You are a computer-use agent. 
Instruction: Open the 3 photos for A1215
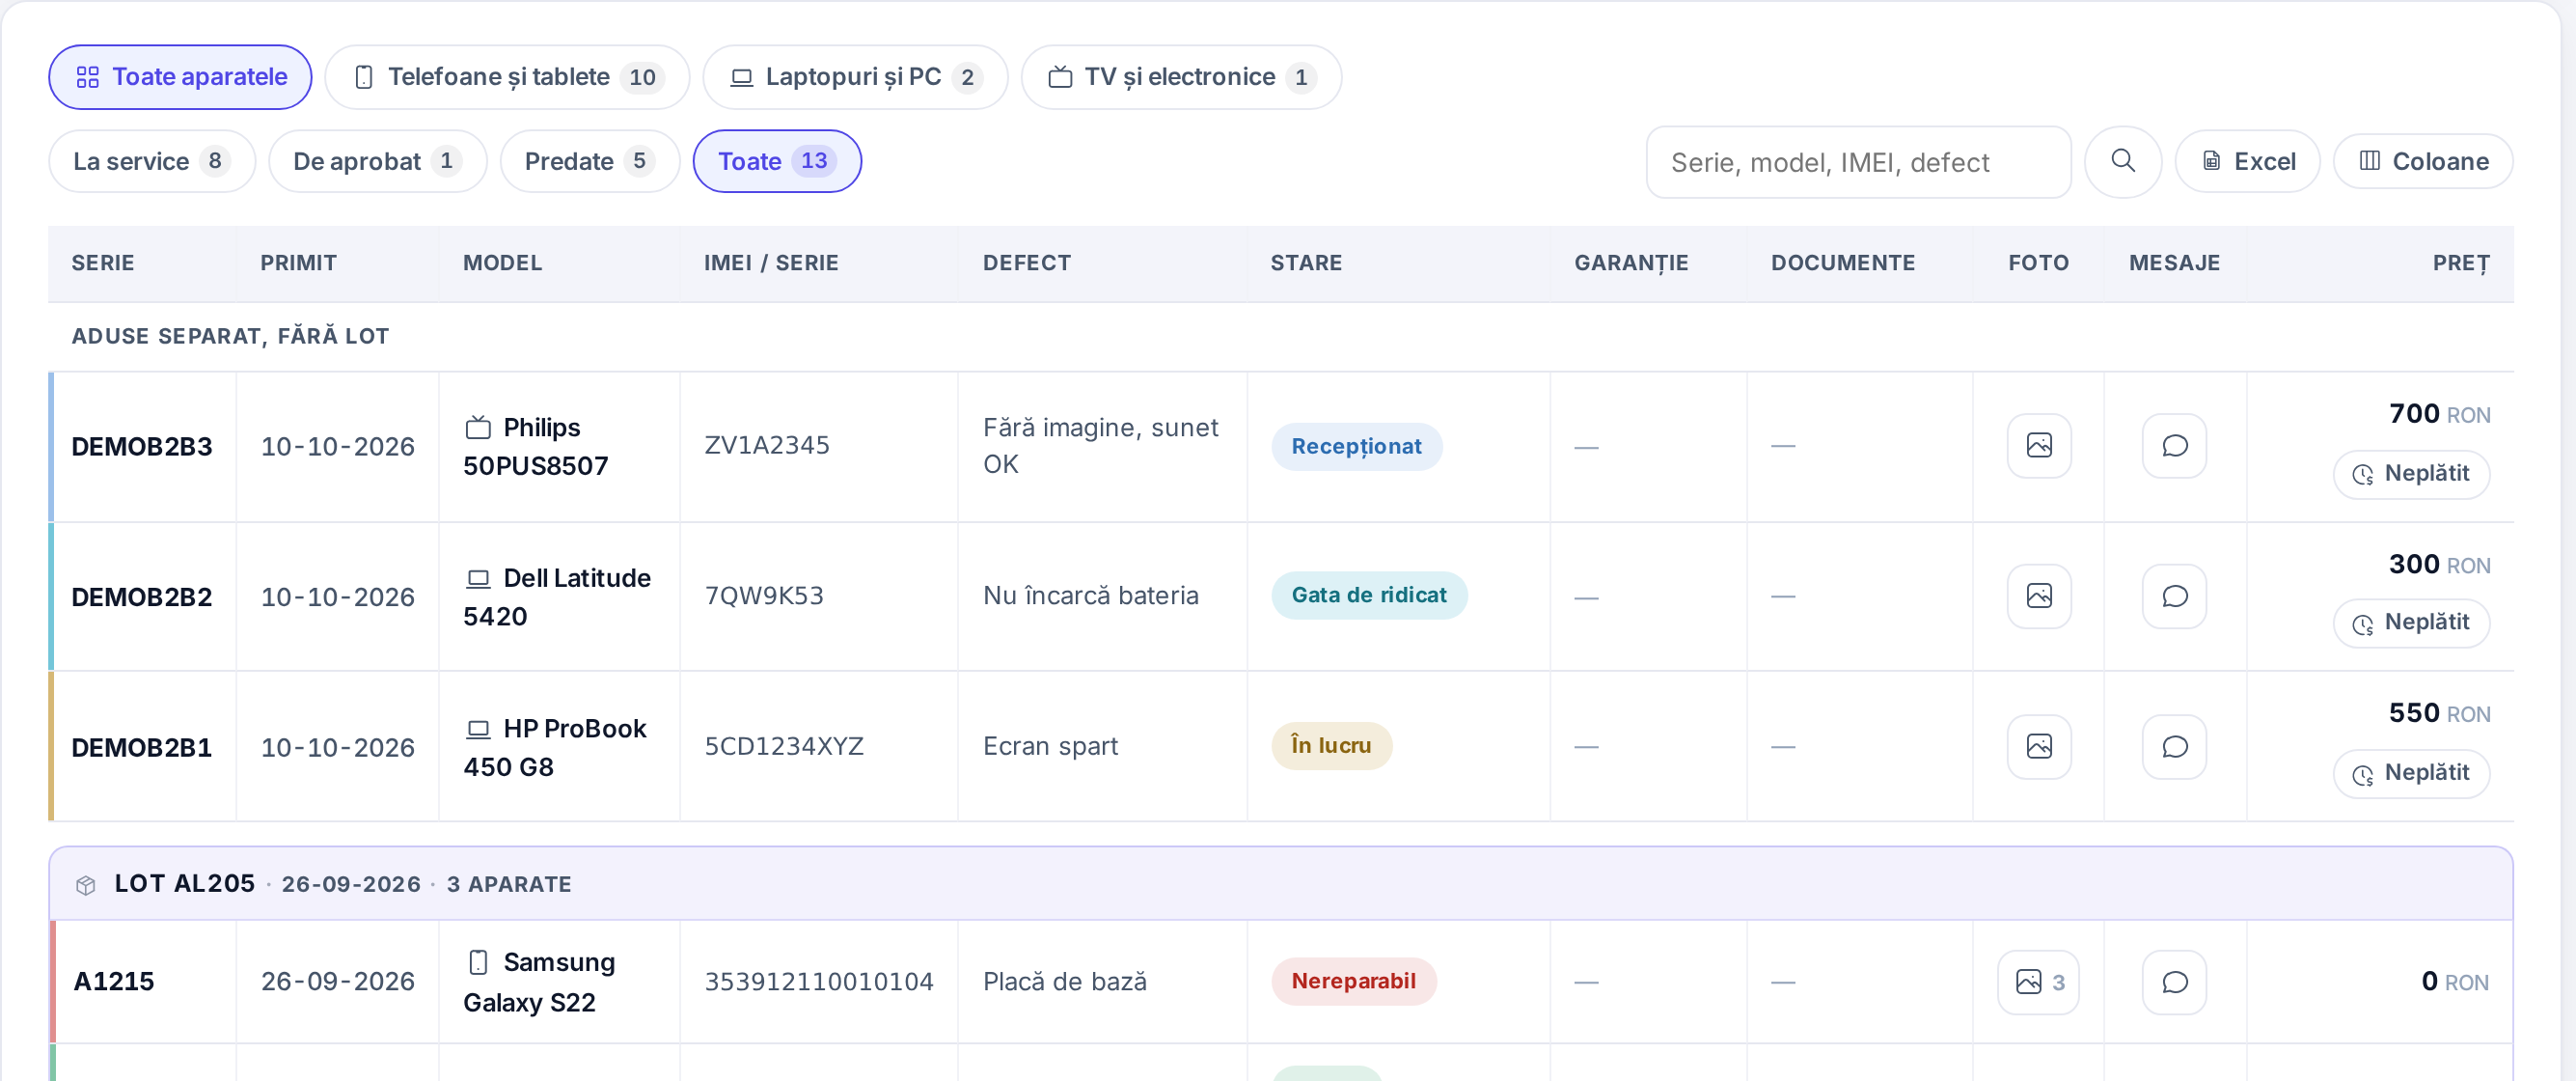[x=2038, y=982]
